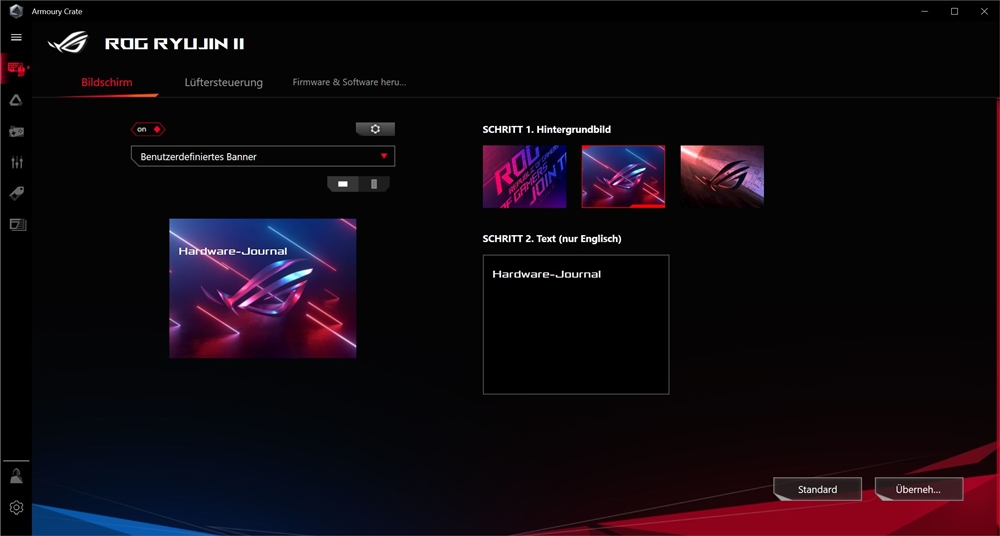The height and width of the screenshot is (536, 1000).
Task: Switch to the Lüftersteuerung tab
Action: point(224,82)
